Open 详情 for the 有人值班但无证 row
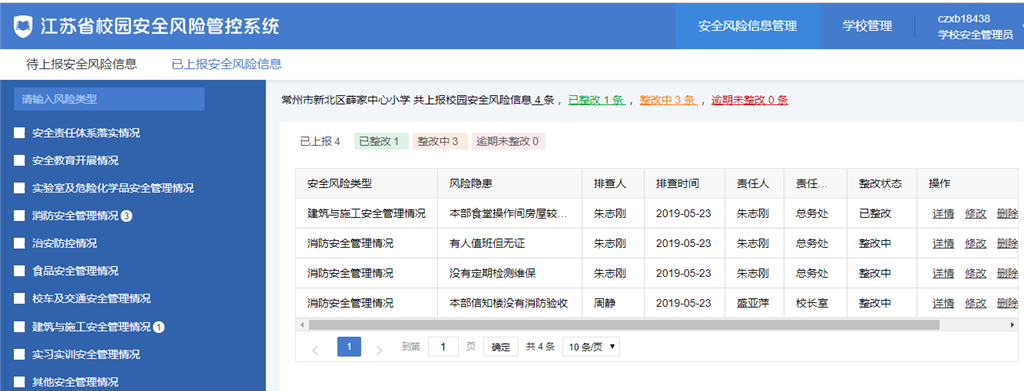Viewport: 1024px width, 391px height. (x=943, y=243)
